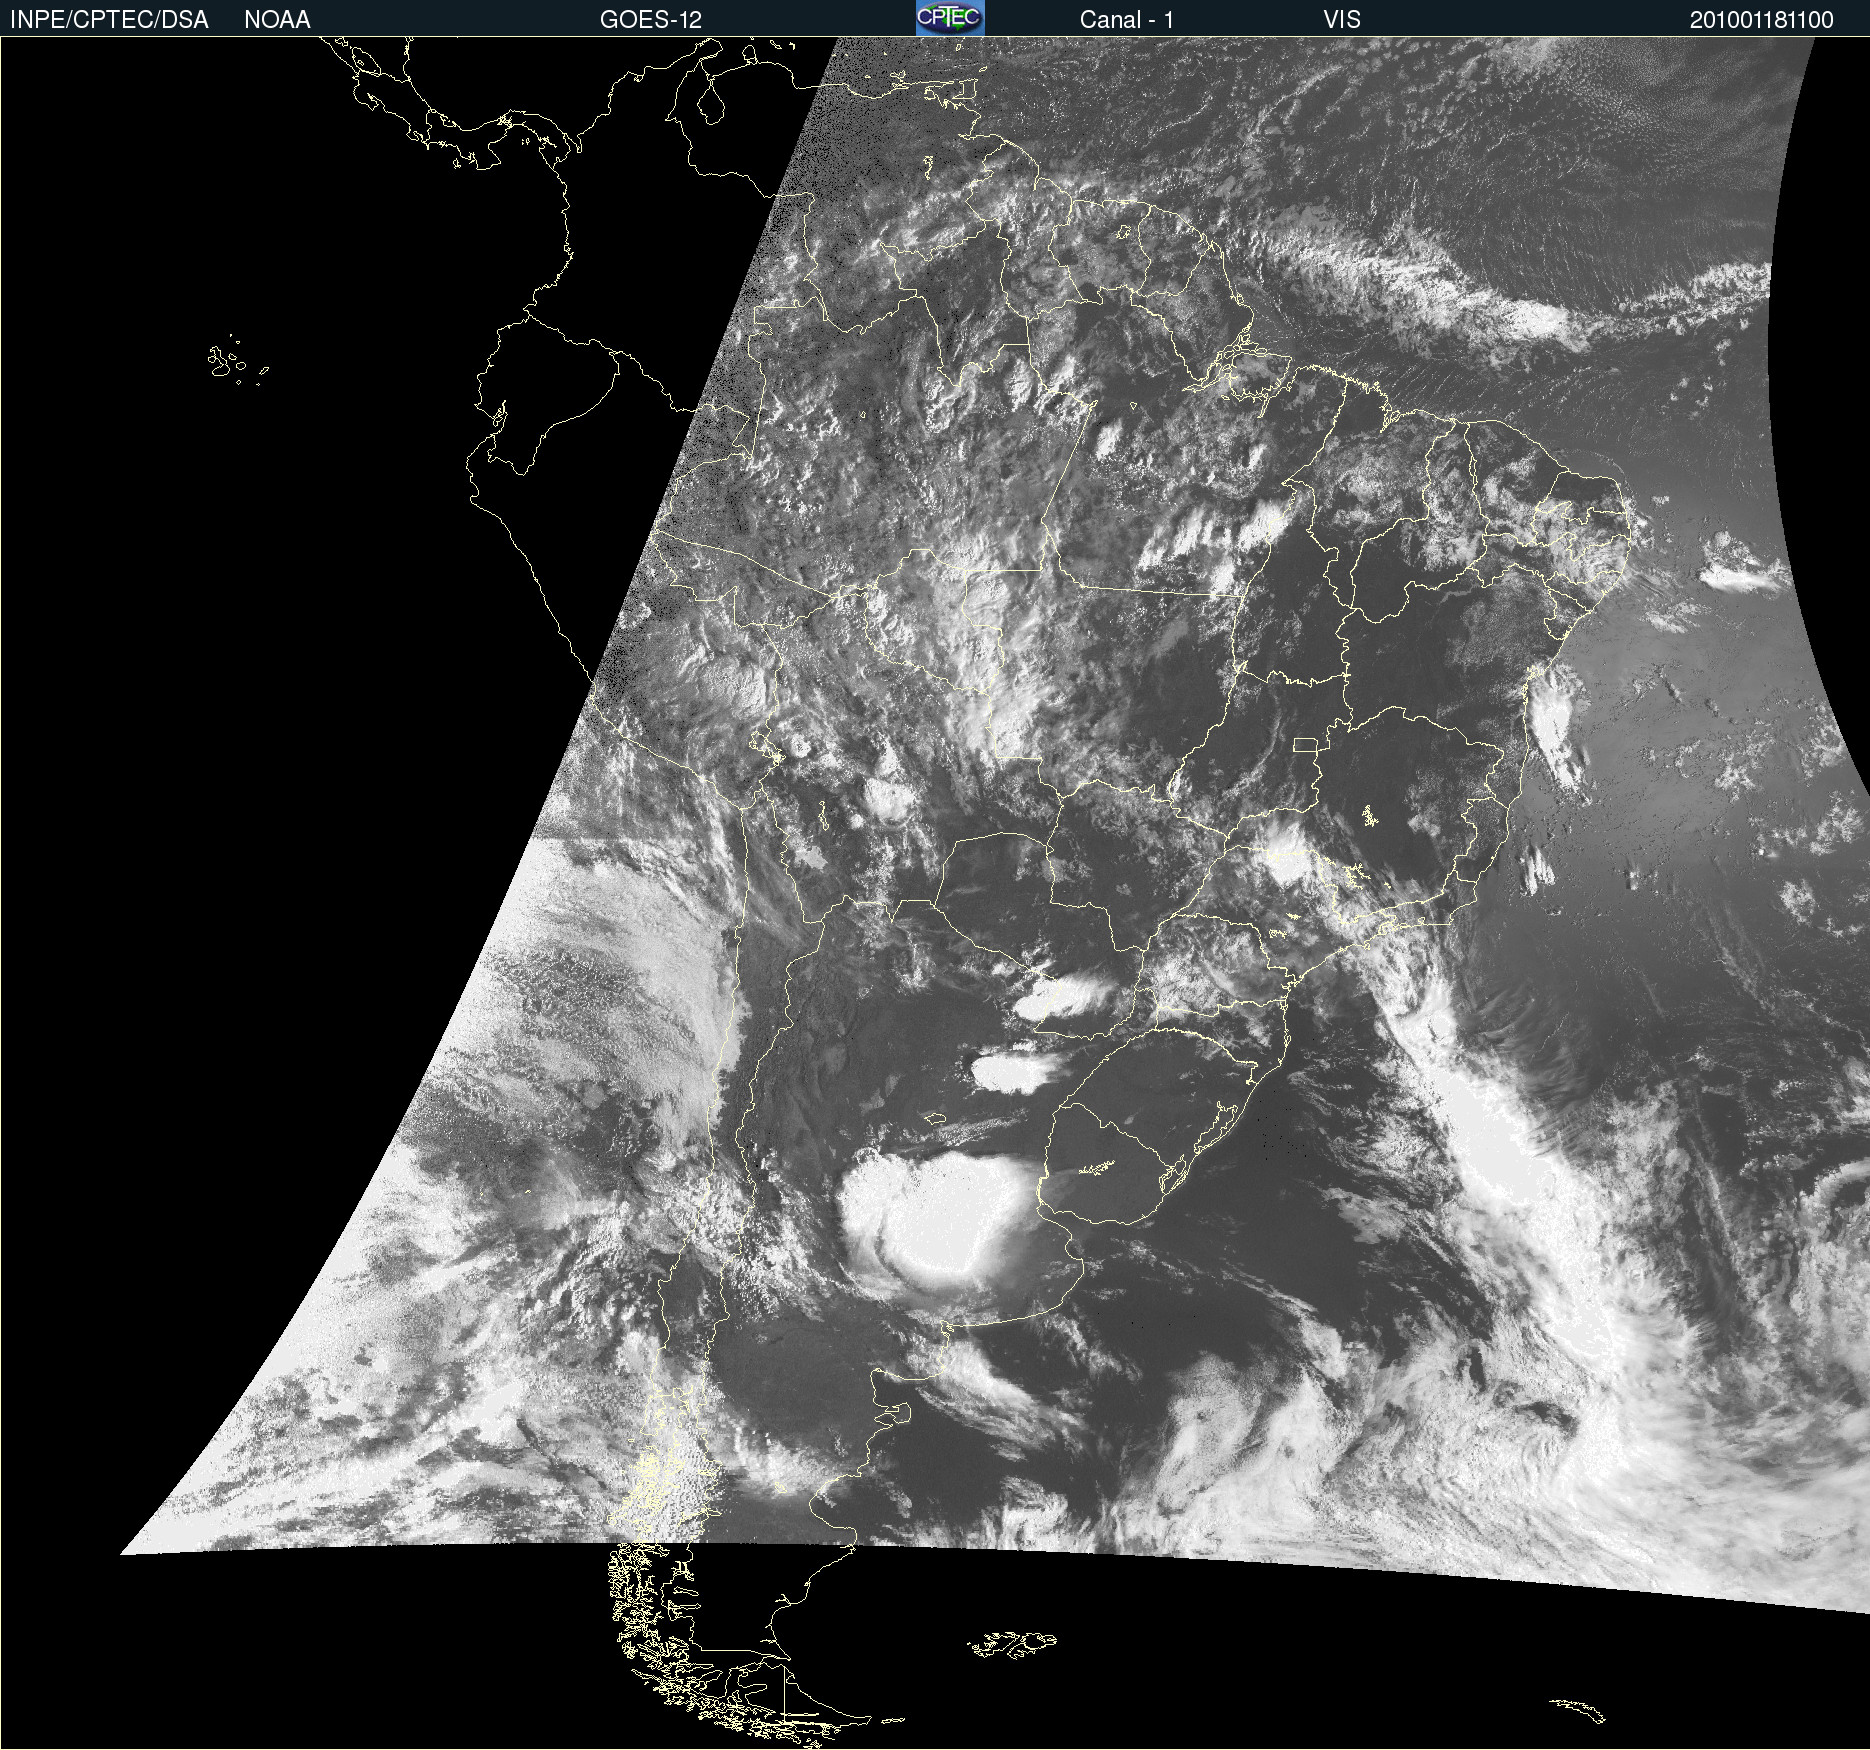Click the VIS label in header
This screenshot has width=1870, height=1750.
(x=1342, y=20)
